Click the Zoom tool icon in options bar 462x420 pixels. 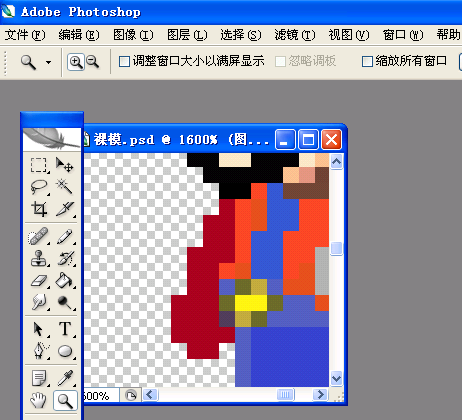pos(29,62)
